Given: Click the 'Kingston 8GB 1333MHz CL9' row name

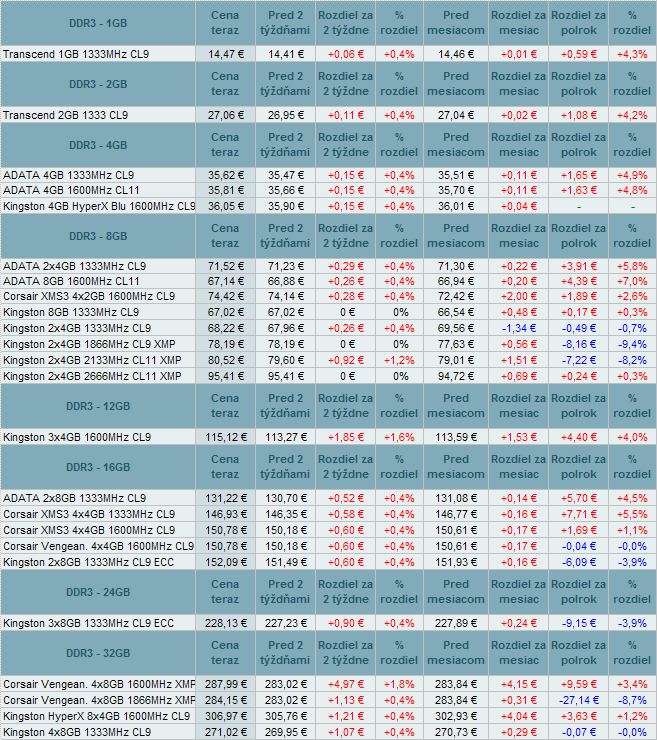Looking at the screenshot, I should 71,312.
